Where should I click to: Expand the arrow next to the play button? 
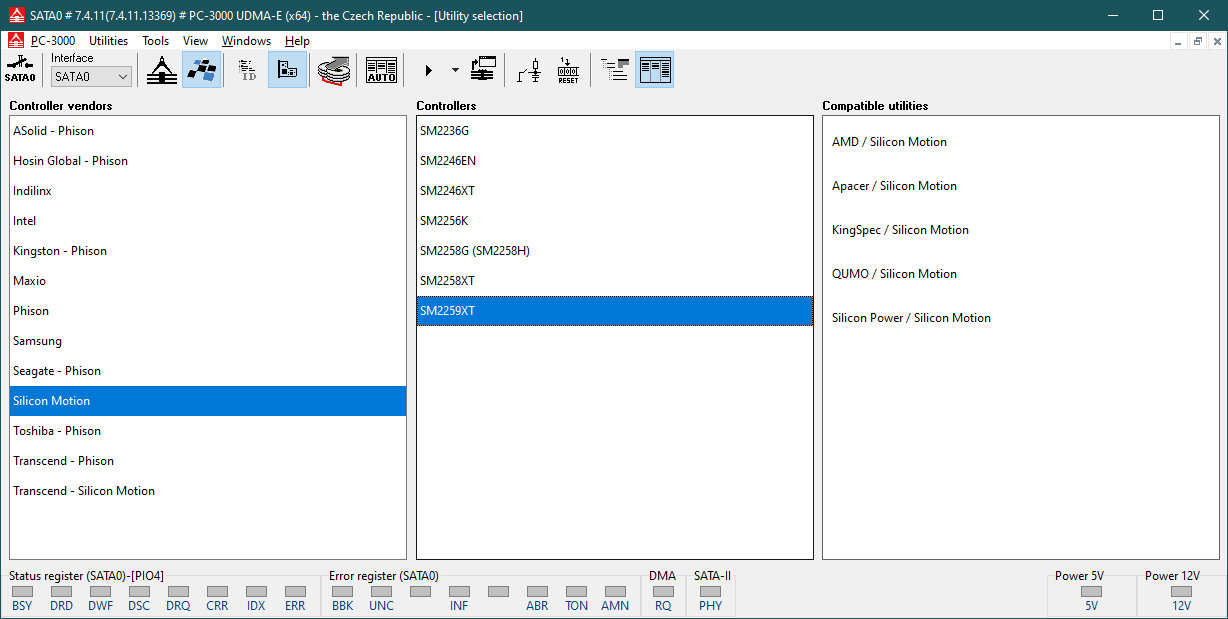coord(455,70)
